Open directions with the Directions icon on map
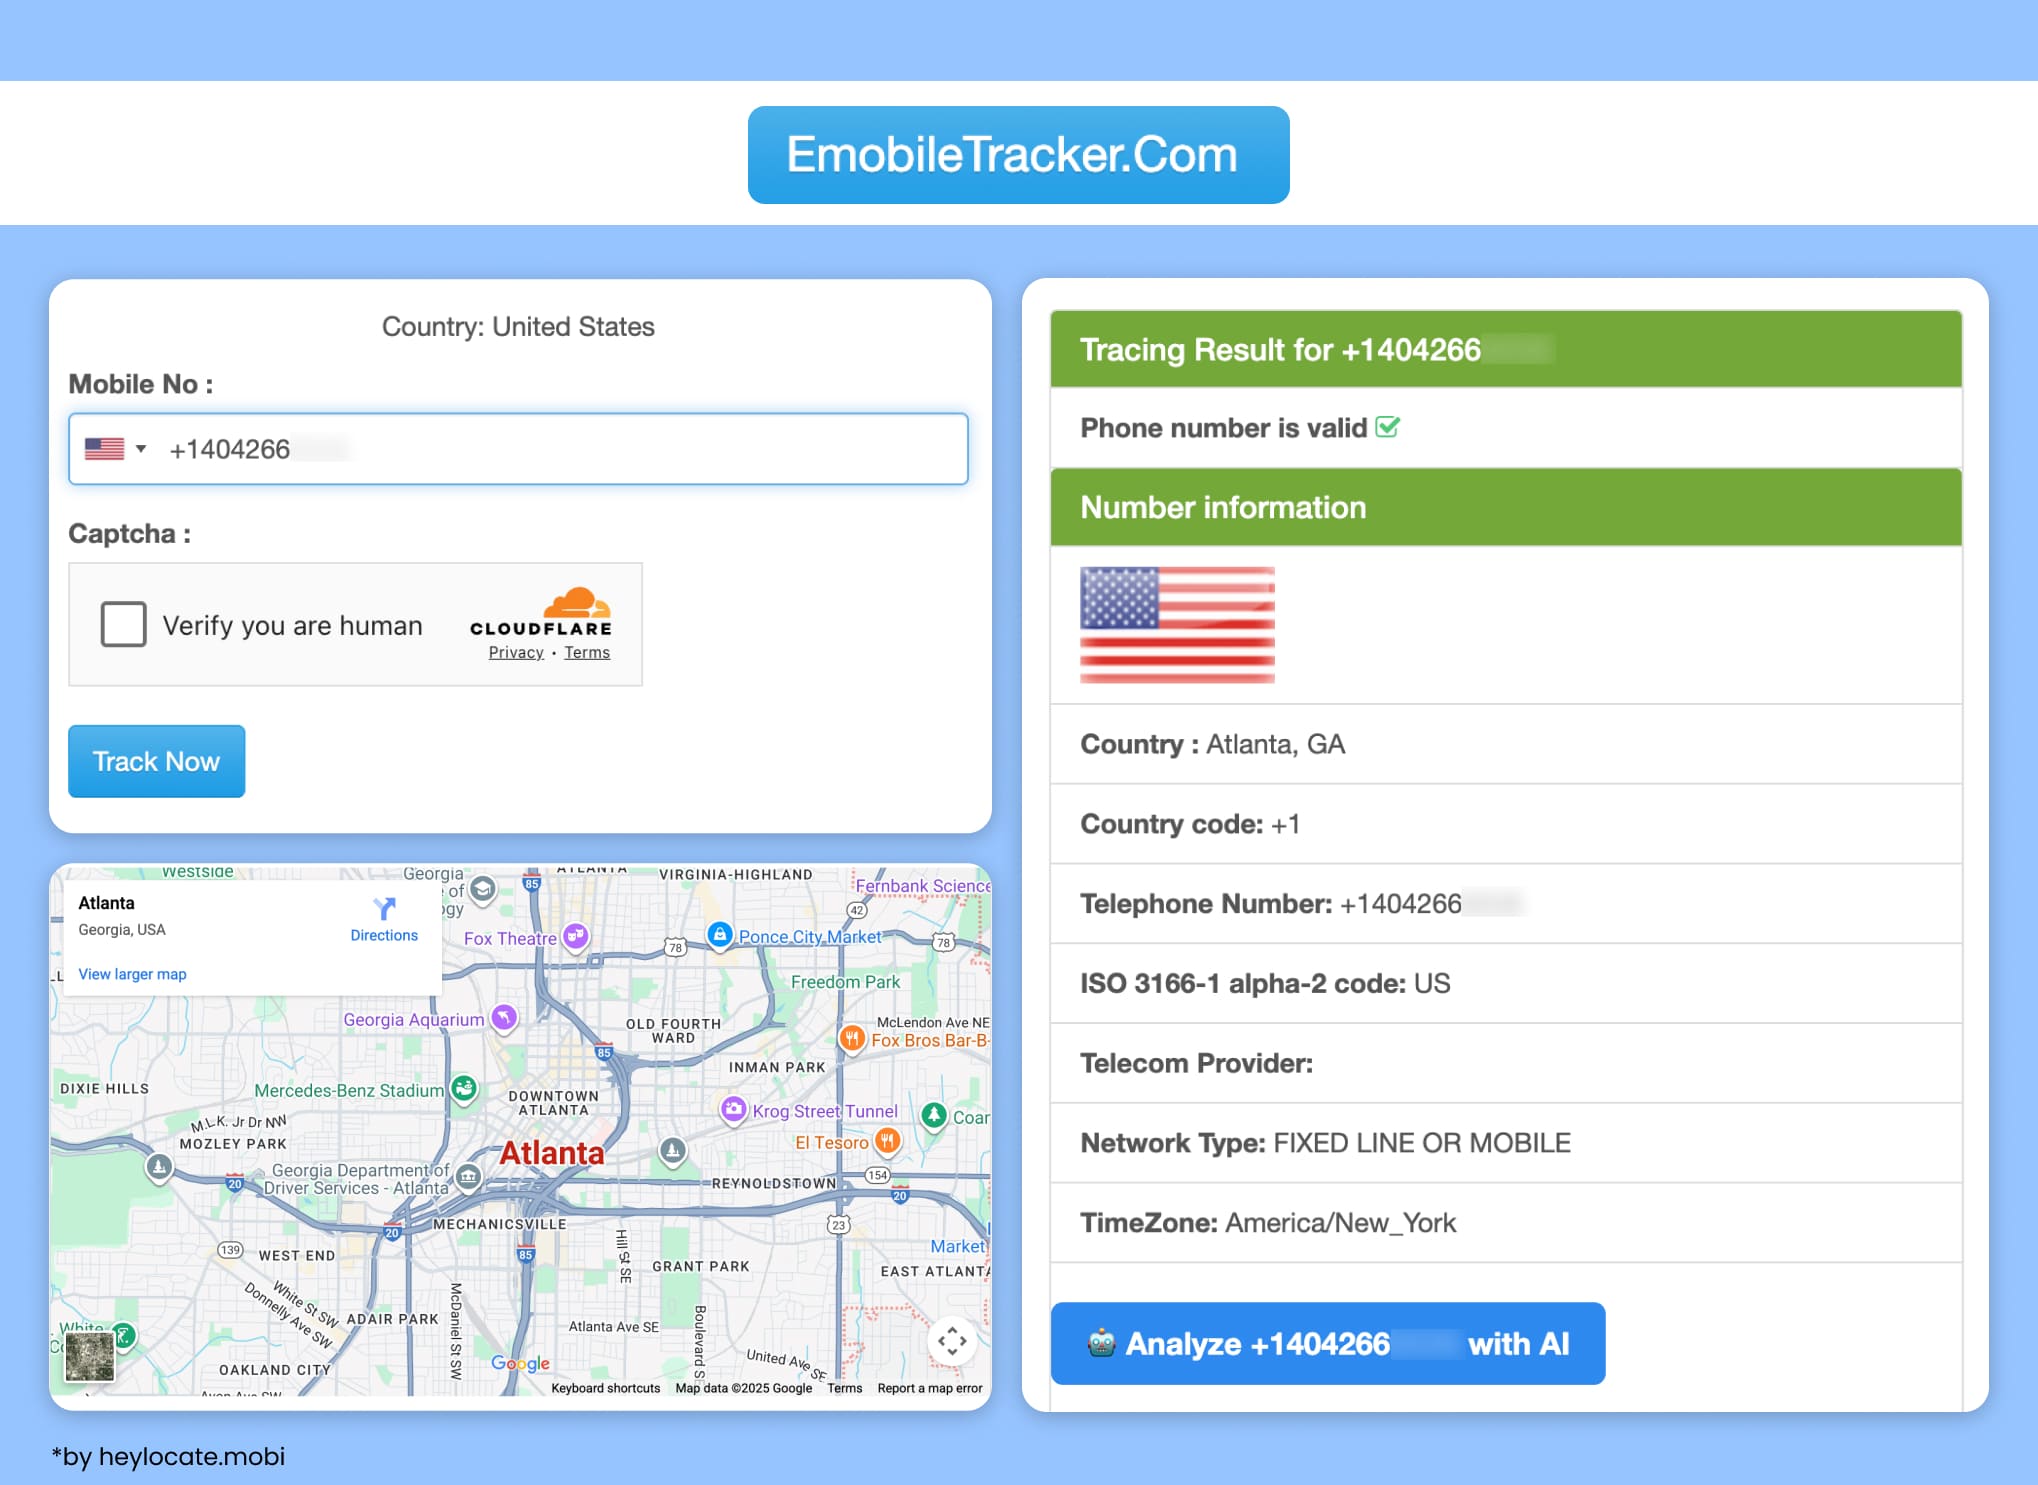Image resolution: width=2038 pixels, height=1485 pixels. click(384, 912)
